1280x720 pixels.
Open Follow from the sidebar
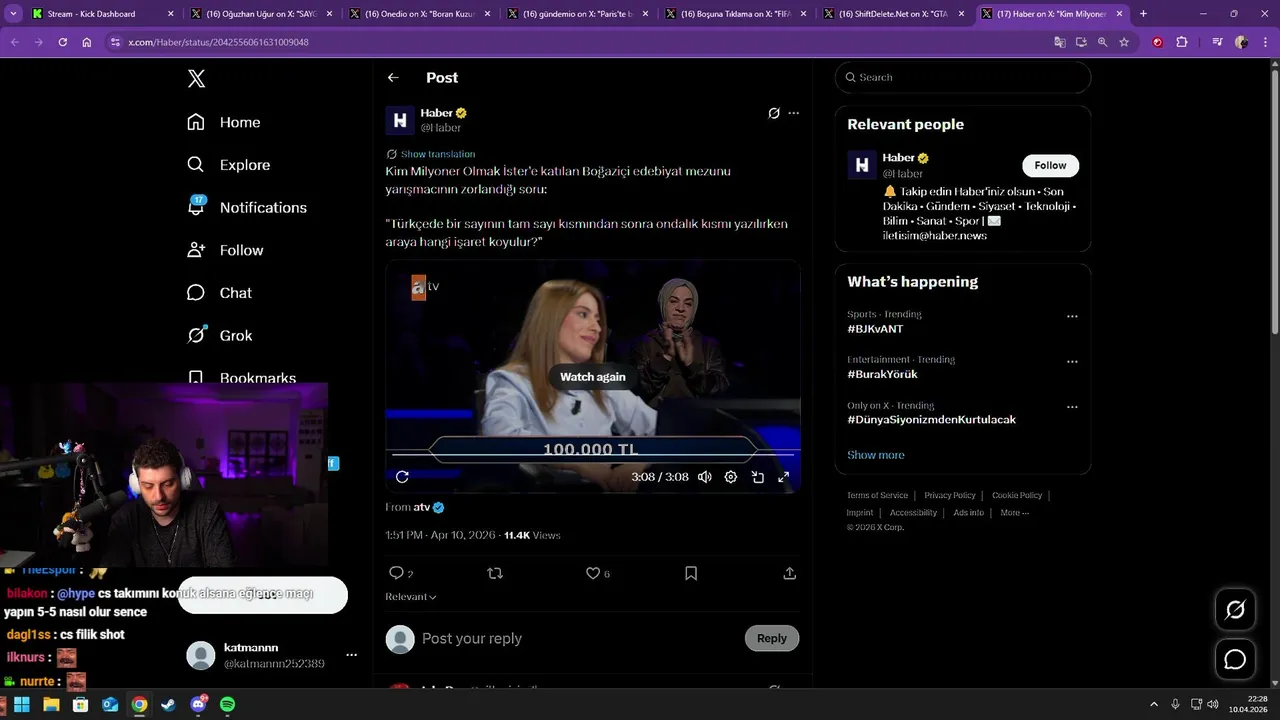[225, 250]
